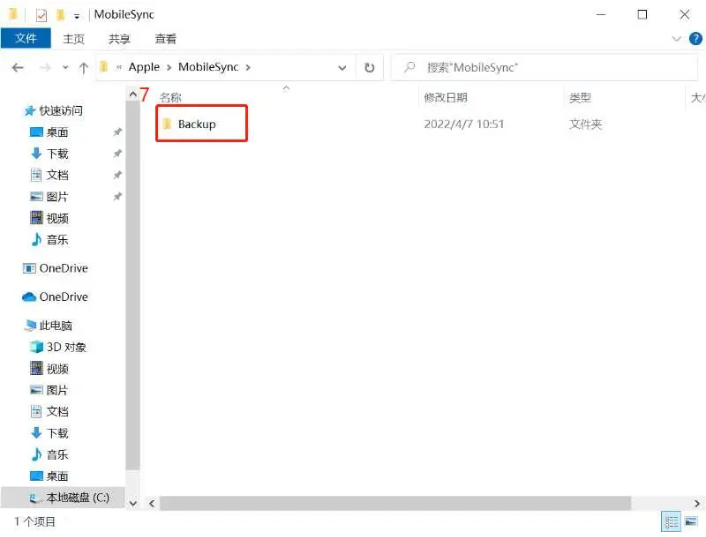Click the 文件夹 type cell
Viewport: 706px width, 537px height.
pyautogui.click(x=585, y=124)
